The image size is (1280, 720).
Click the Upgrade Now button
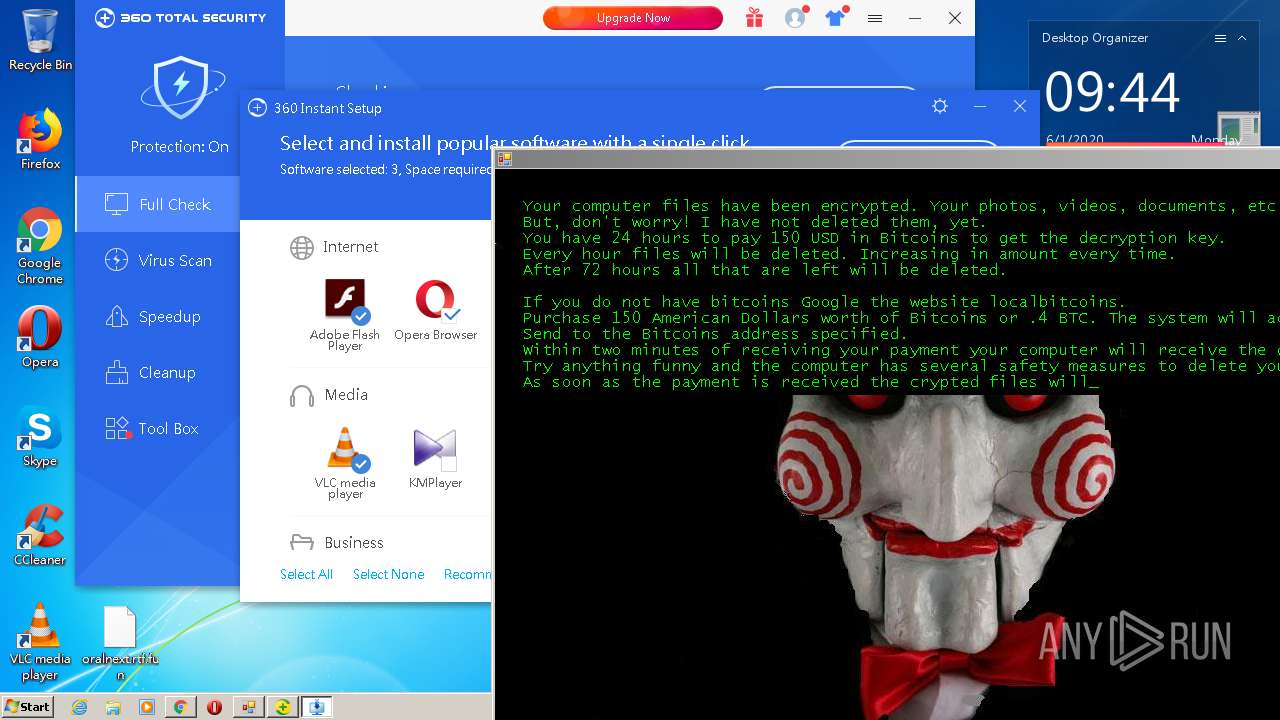(633, 18)
